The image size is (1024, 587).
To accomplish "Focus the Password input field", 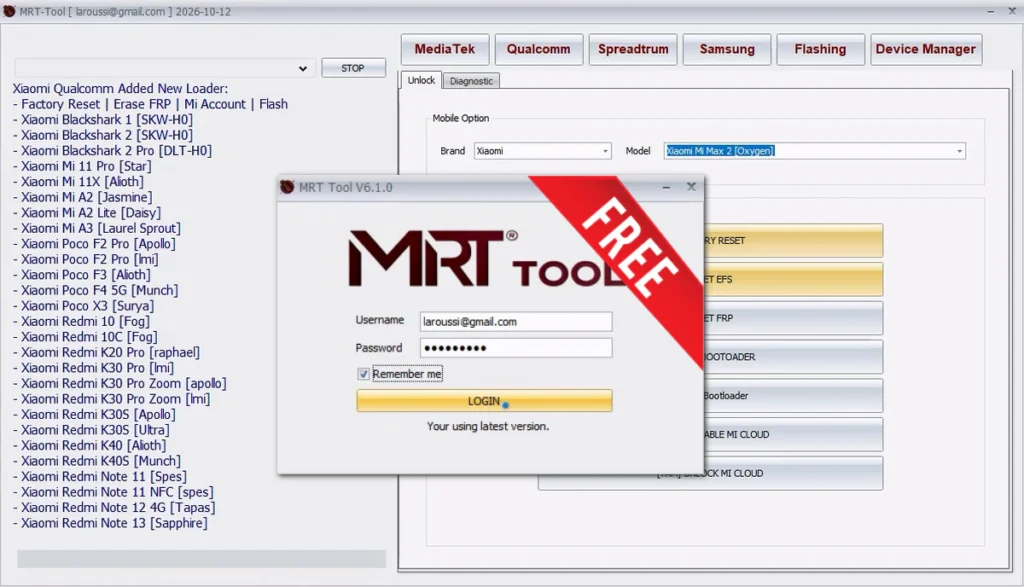I will tap(515, 348).
